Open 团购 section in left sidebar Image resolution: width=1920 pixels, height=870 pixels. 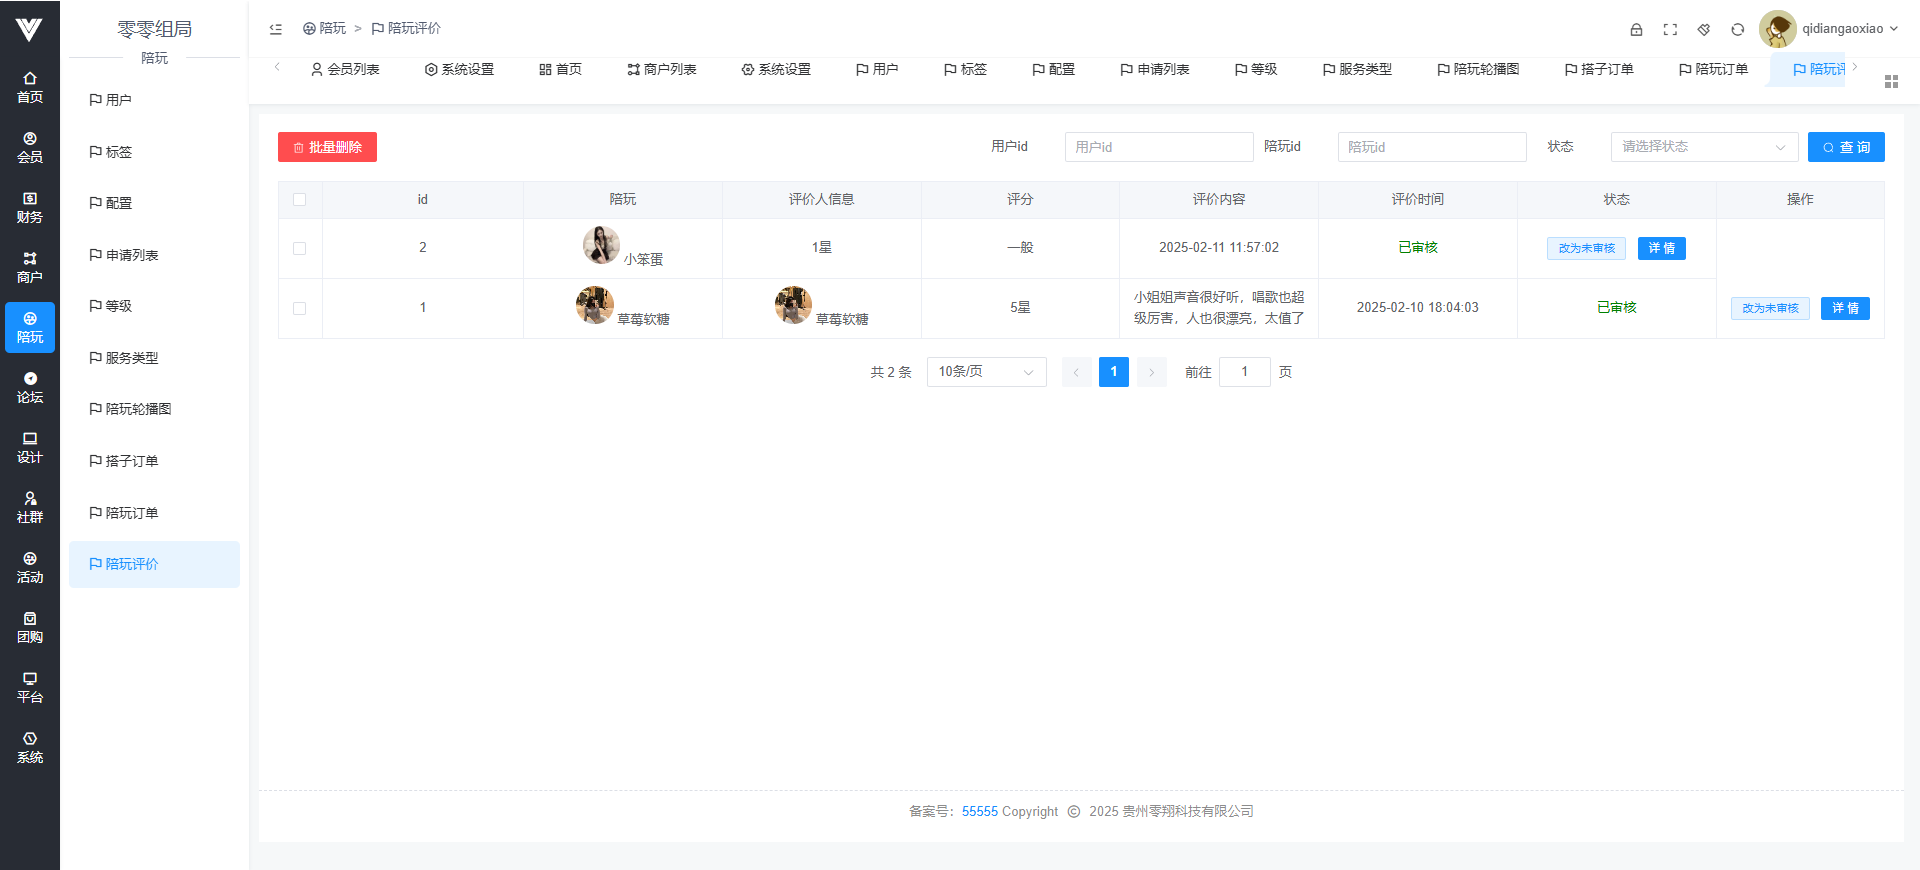pos(30,627)
